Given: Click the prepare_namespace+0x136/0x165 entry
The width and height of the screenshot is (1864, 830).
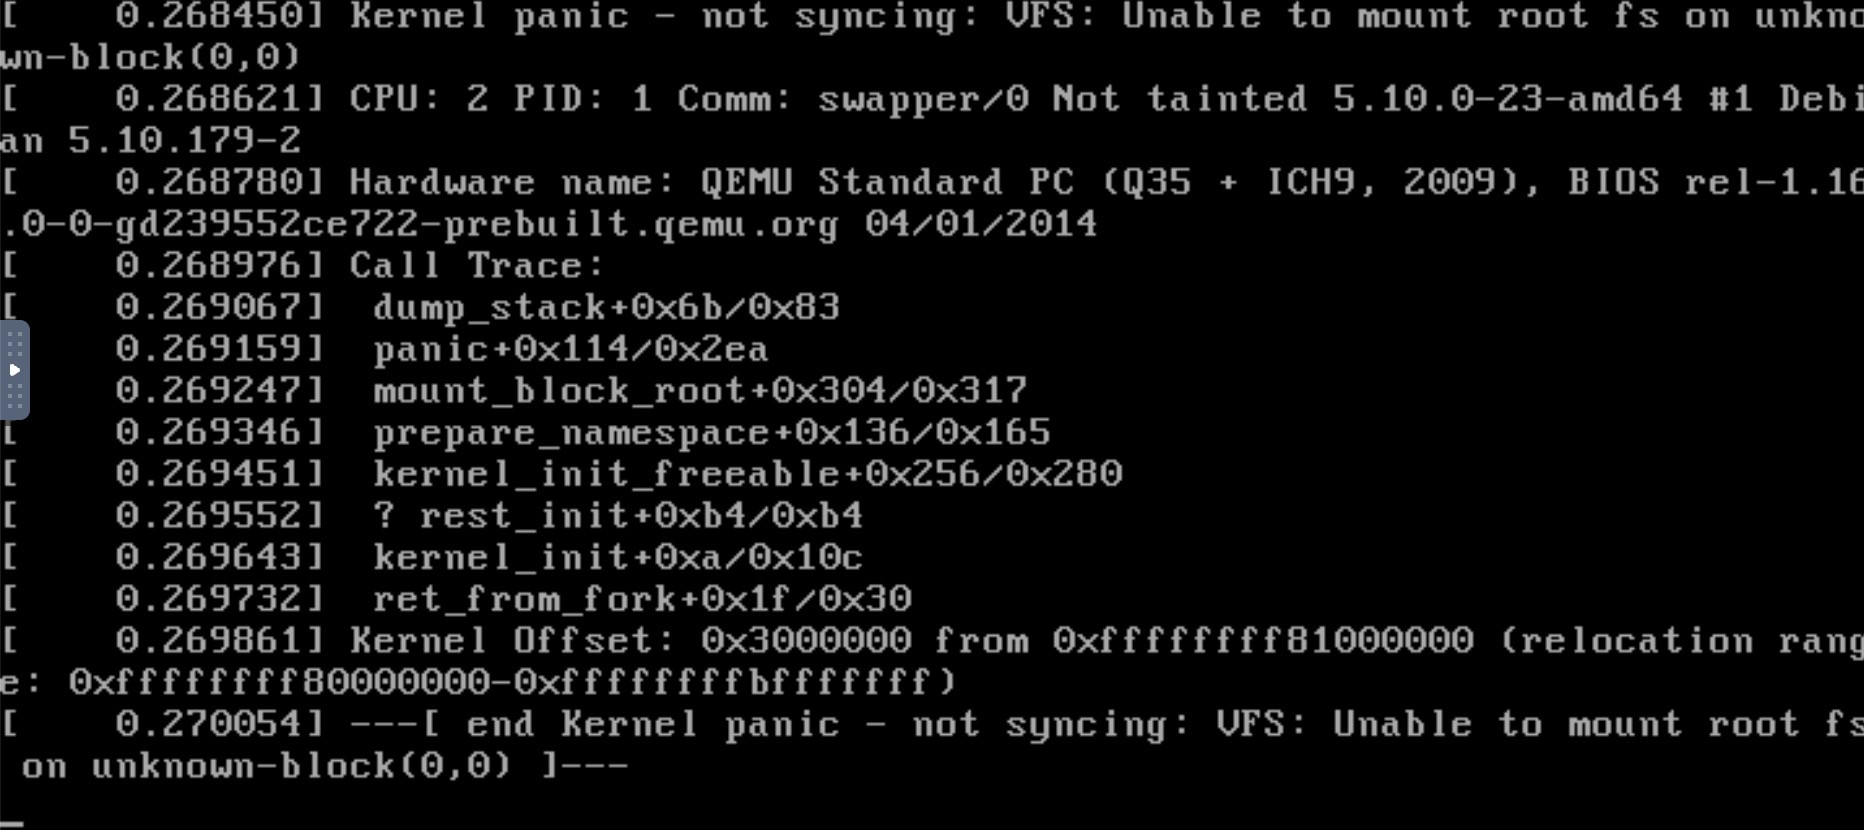Looking at the screenshot, I should 711,433.
